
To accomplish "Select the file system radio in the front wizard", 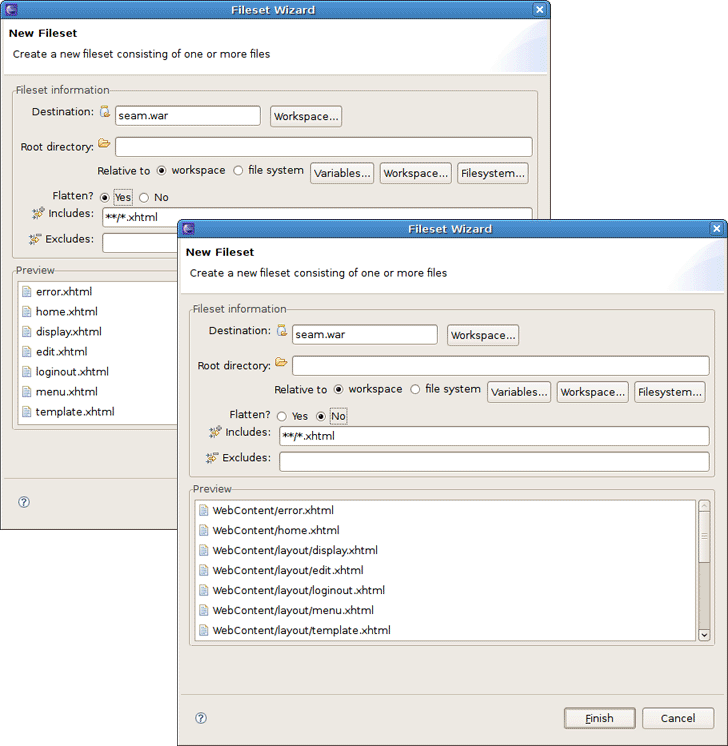I will coord(415,390).
